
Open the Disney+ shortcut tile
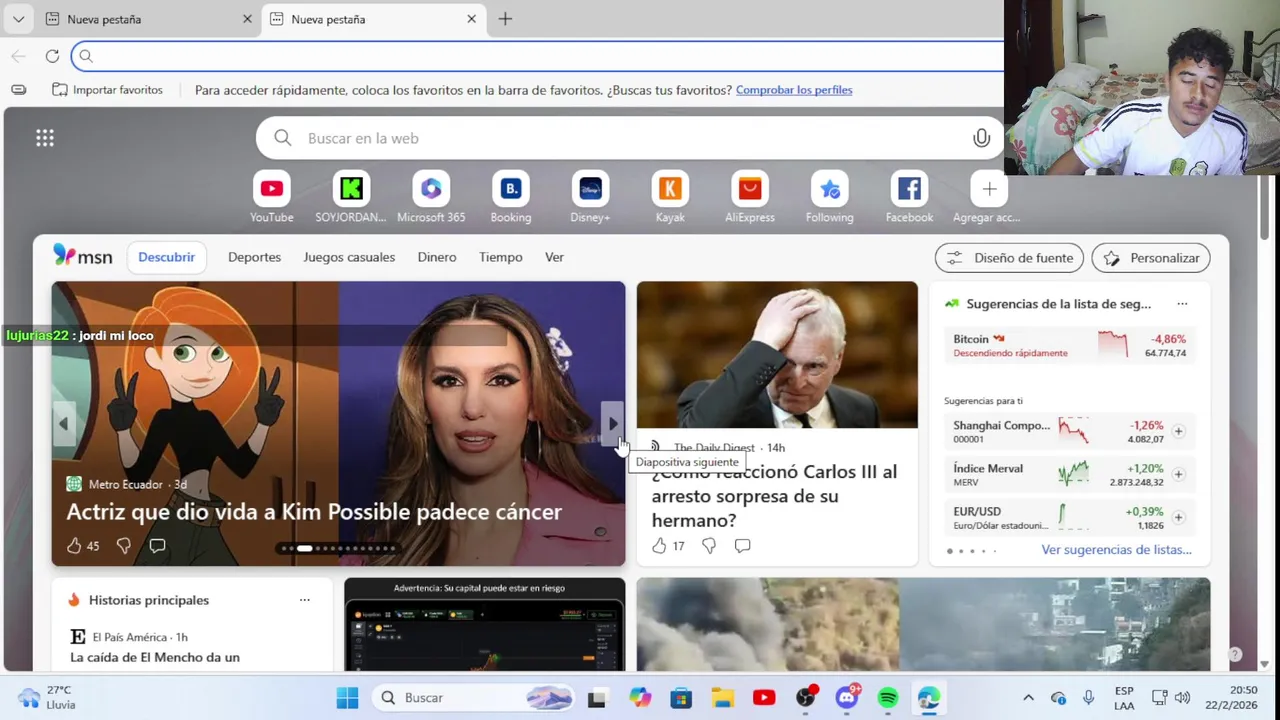pos(590,197)
